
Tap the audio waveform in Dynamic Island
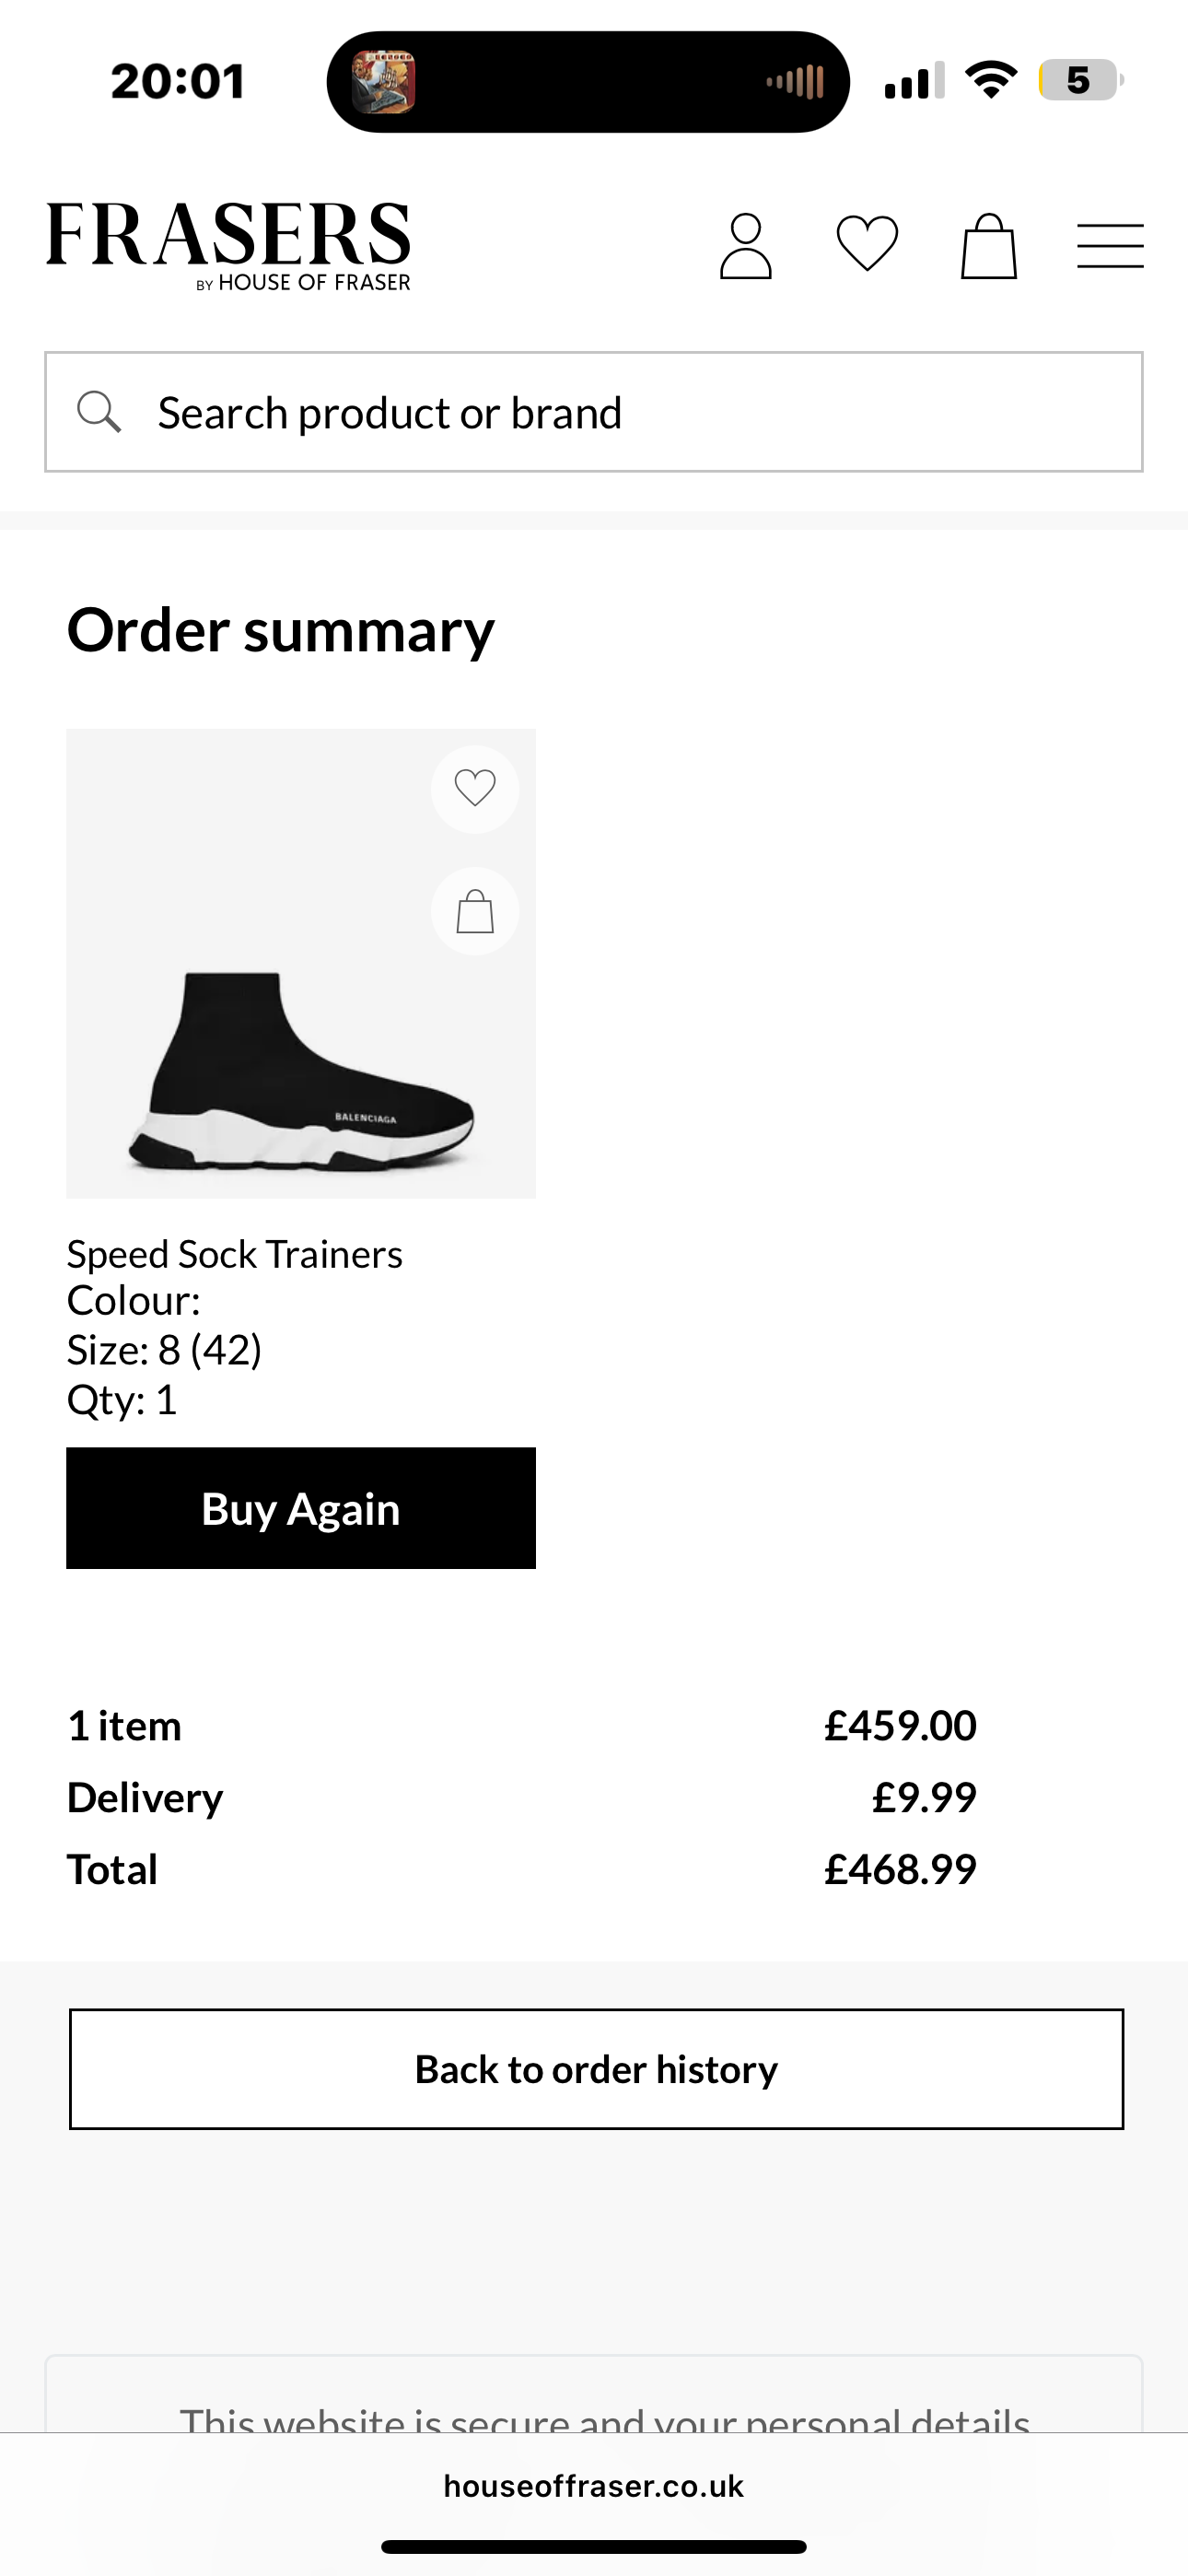coord(796,82)
